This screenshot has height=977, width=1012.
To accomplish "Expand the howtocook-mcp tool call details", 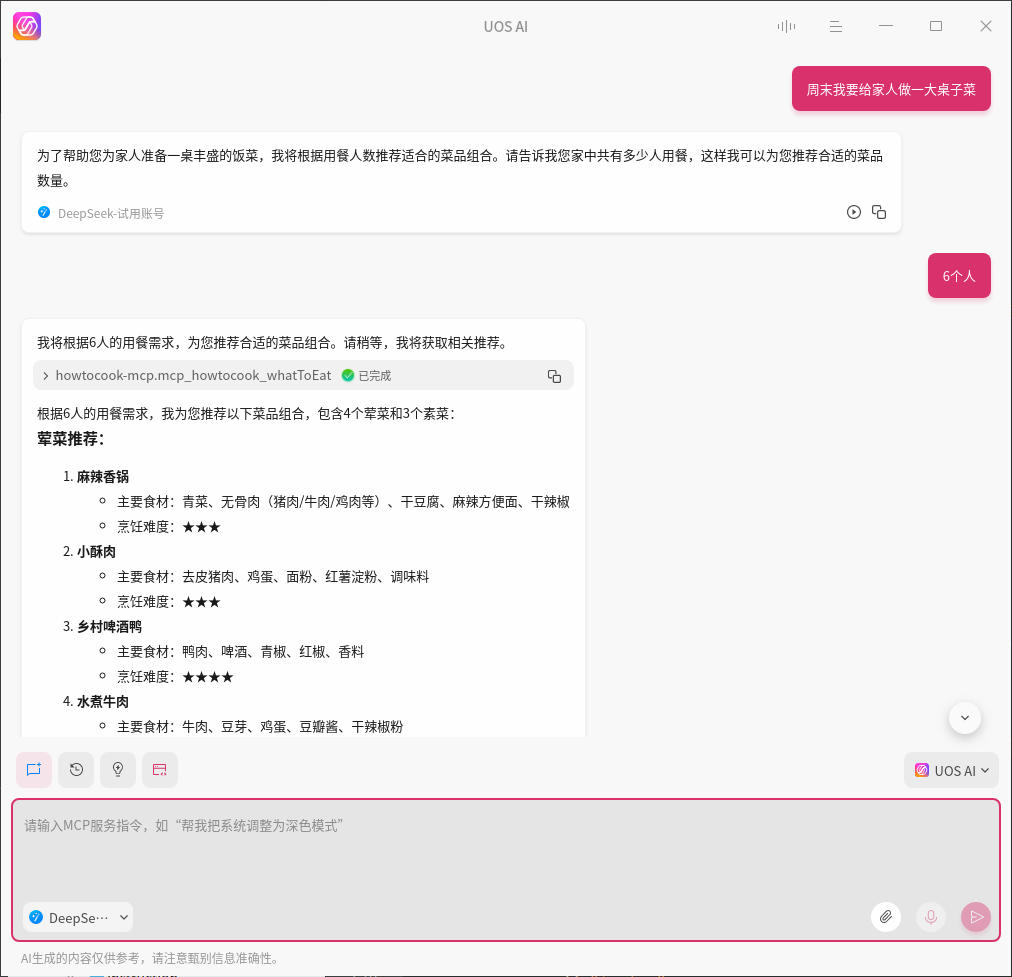I will click(46, 376).
